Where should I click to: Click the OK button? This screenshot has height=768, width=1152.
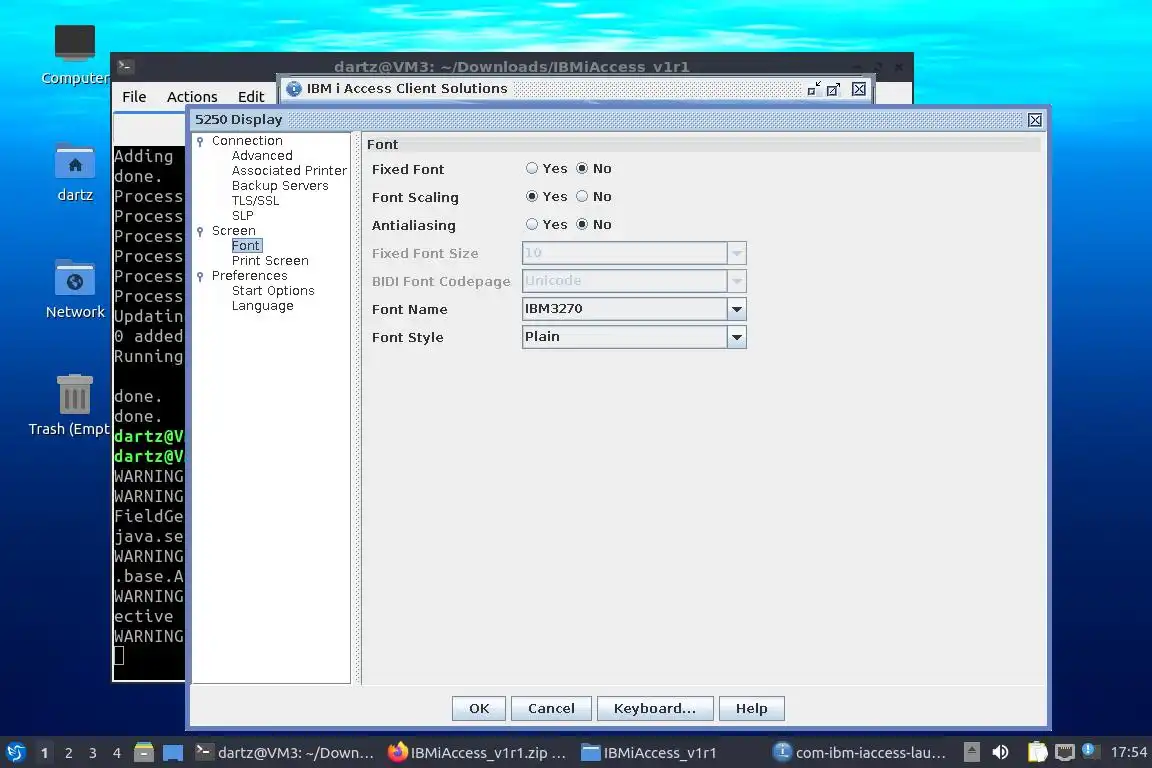point(478,708)
